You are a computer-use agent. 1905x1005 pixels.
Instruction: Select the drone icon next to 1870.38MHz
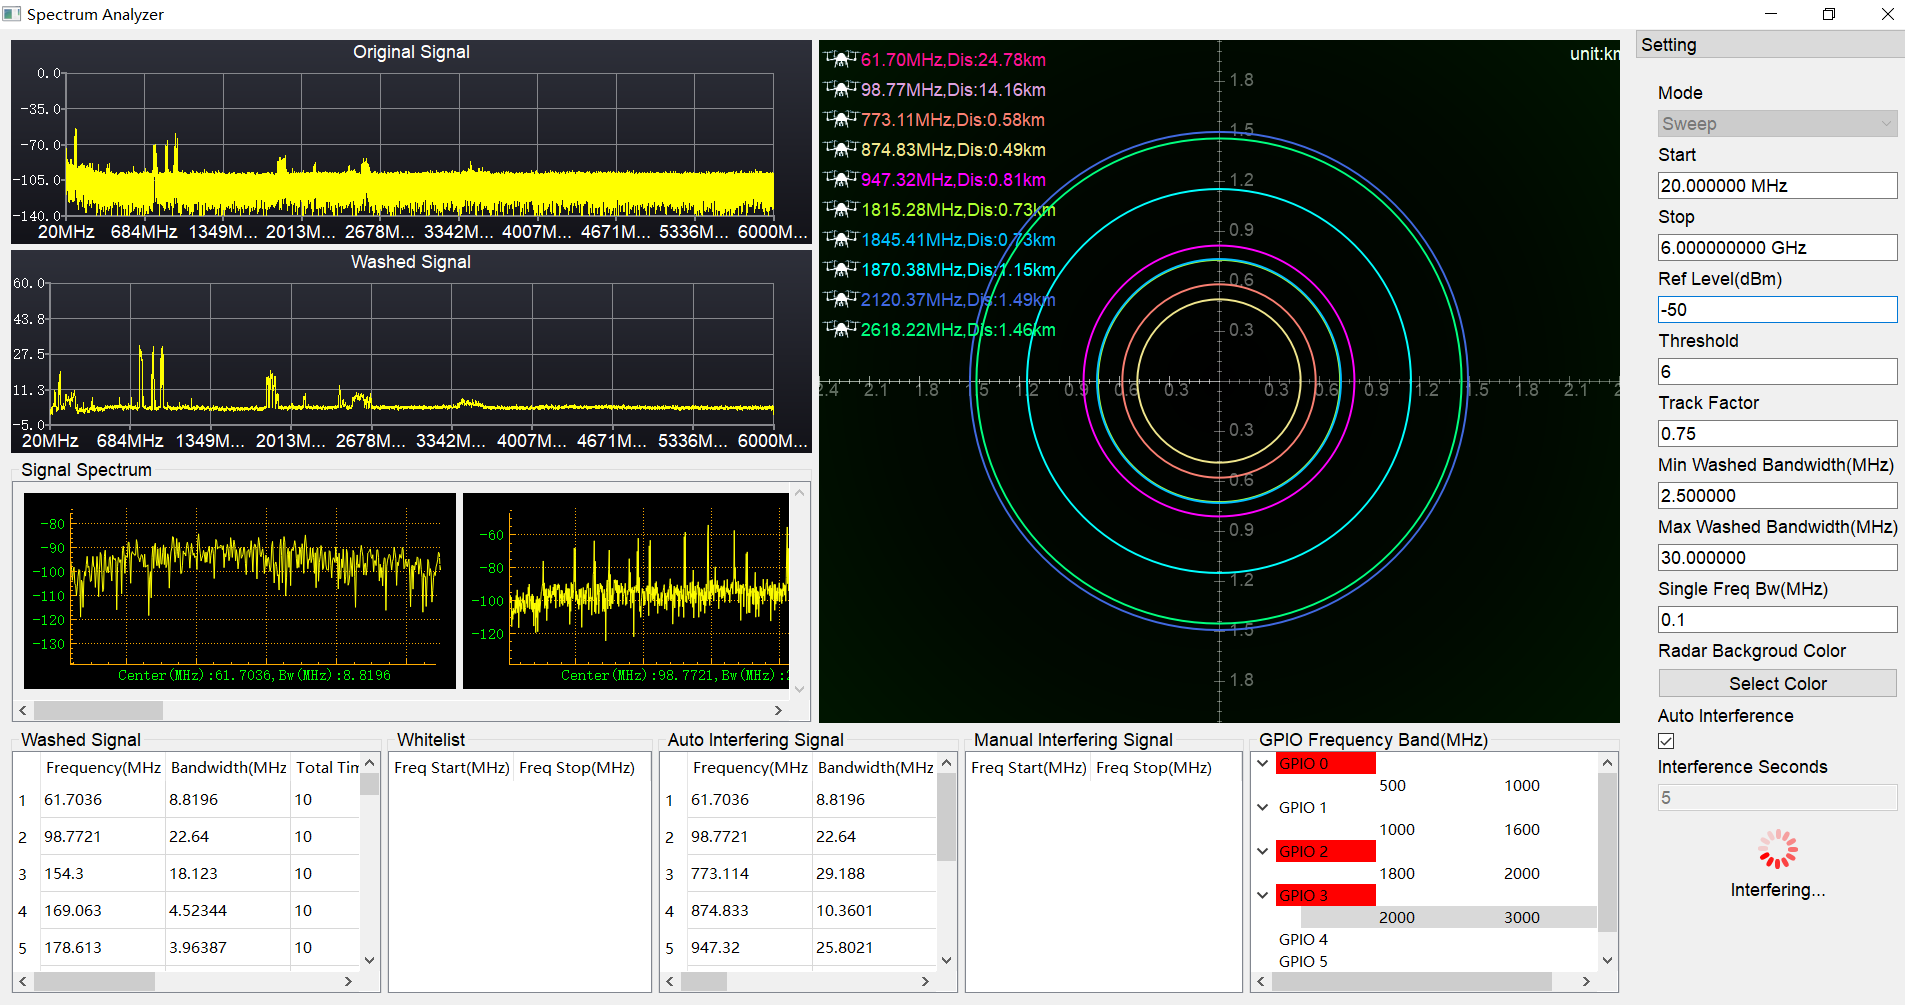tap(841, 270)
